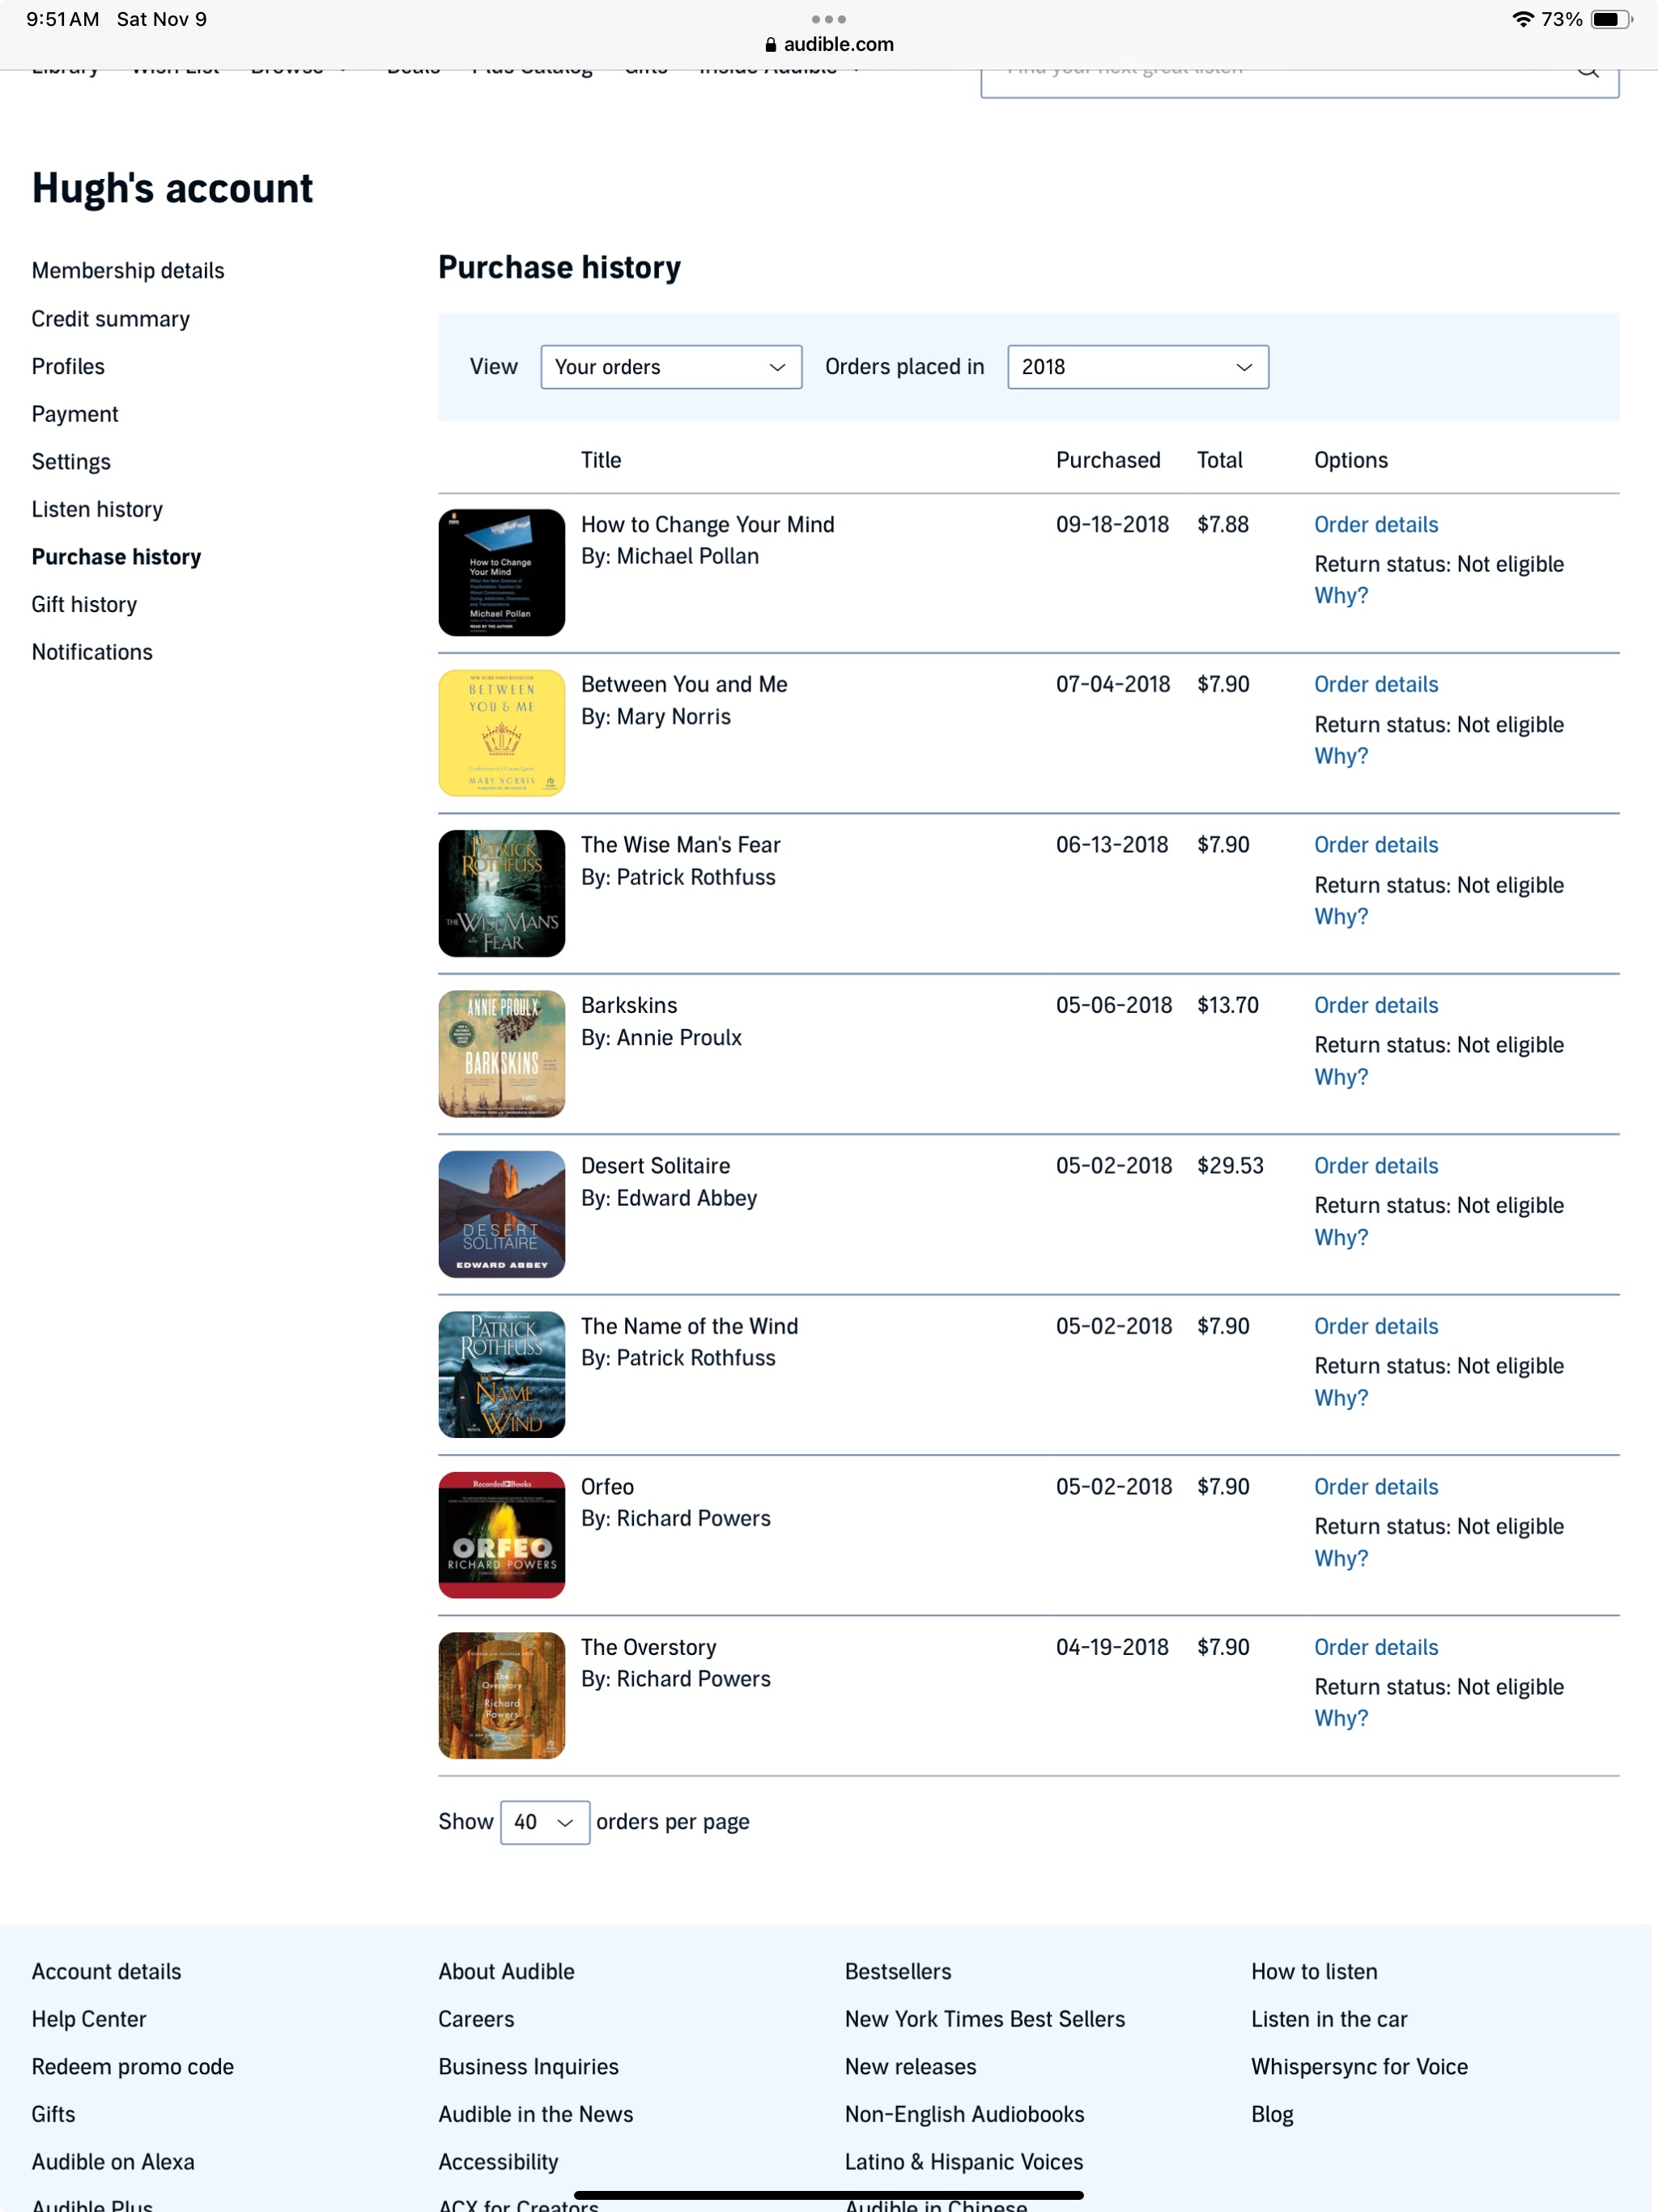Open How to Change Your Mind cover
1658x2212 pixels.
point(501,572)
